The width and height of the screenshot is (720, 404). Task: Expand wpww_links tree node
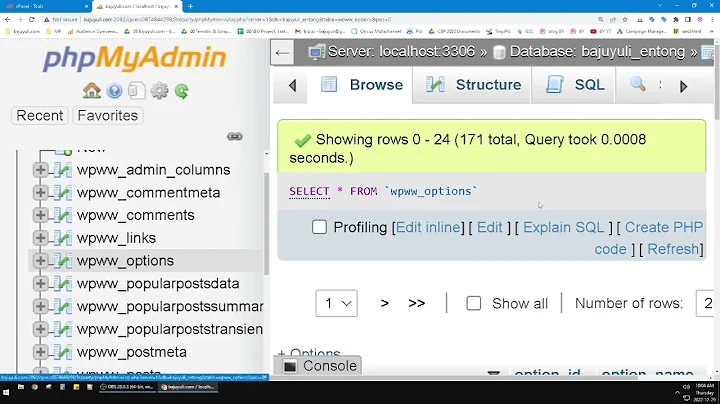(x=40, y=238)
